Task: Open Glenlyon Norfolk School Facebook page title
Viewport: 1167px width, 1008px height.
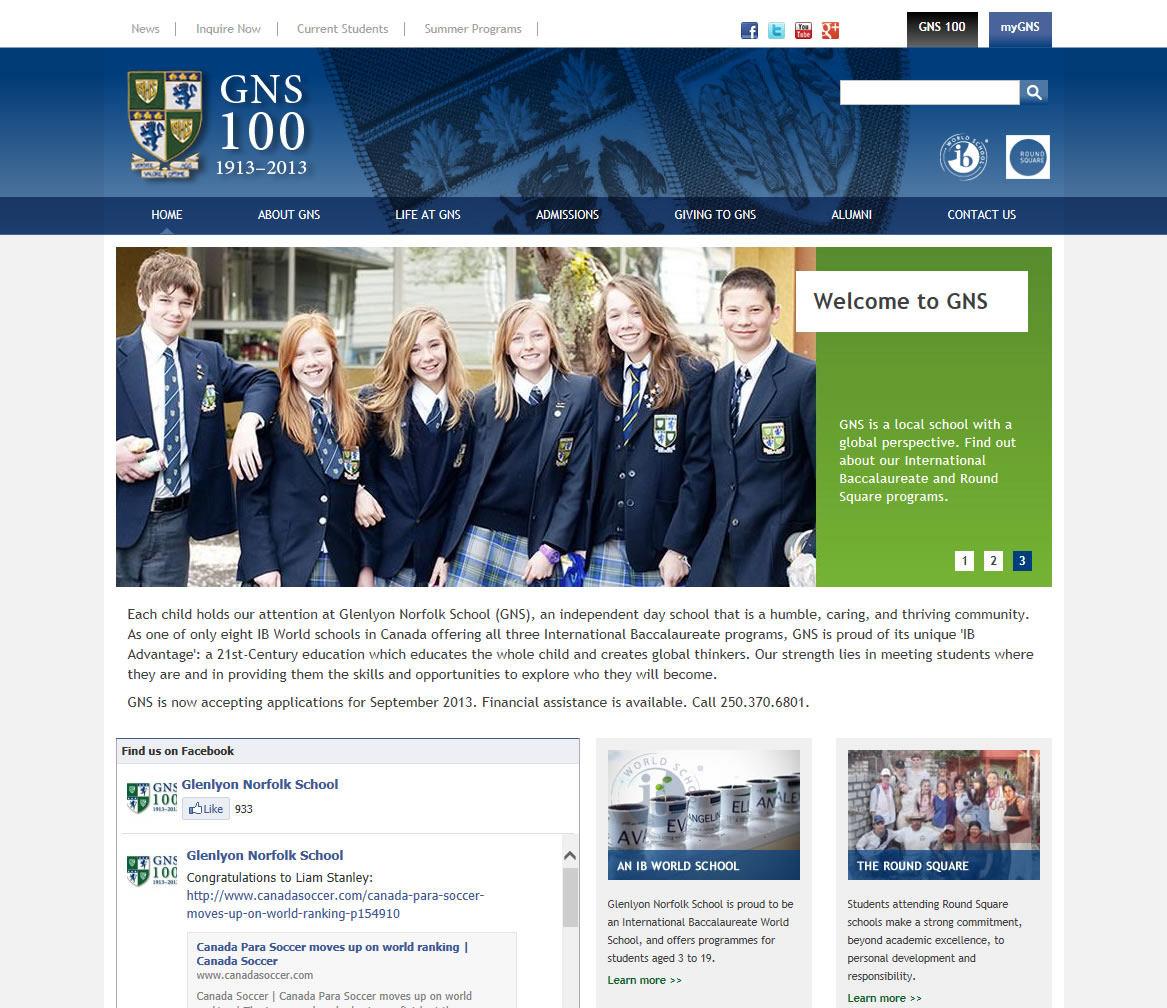Action: 260,784
